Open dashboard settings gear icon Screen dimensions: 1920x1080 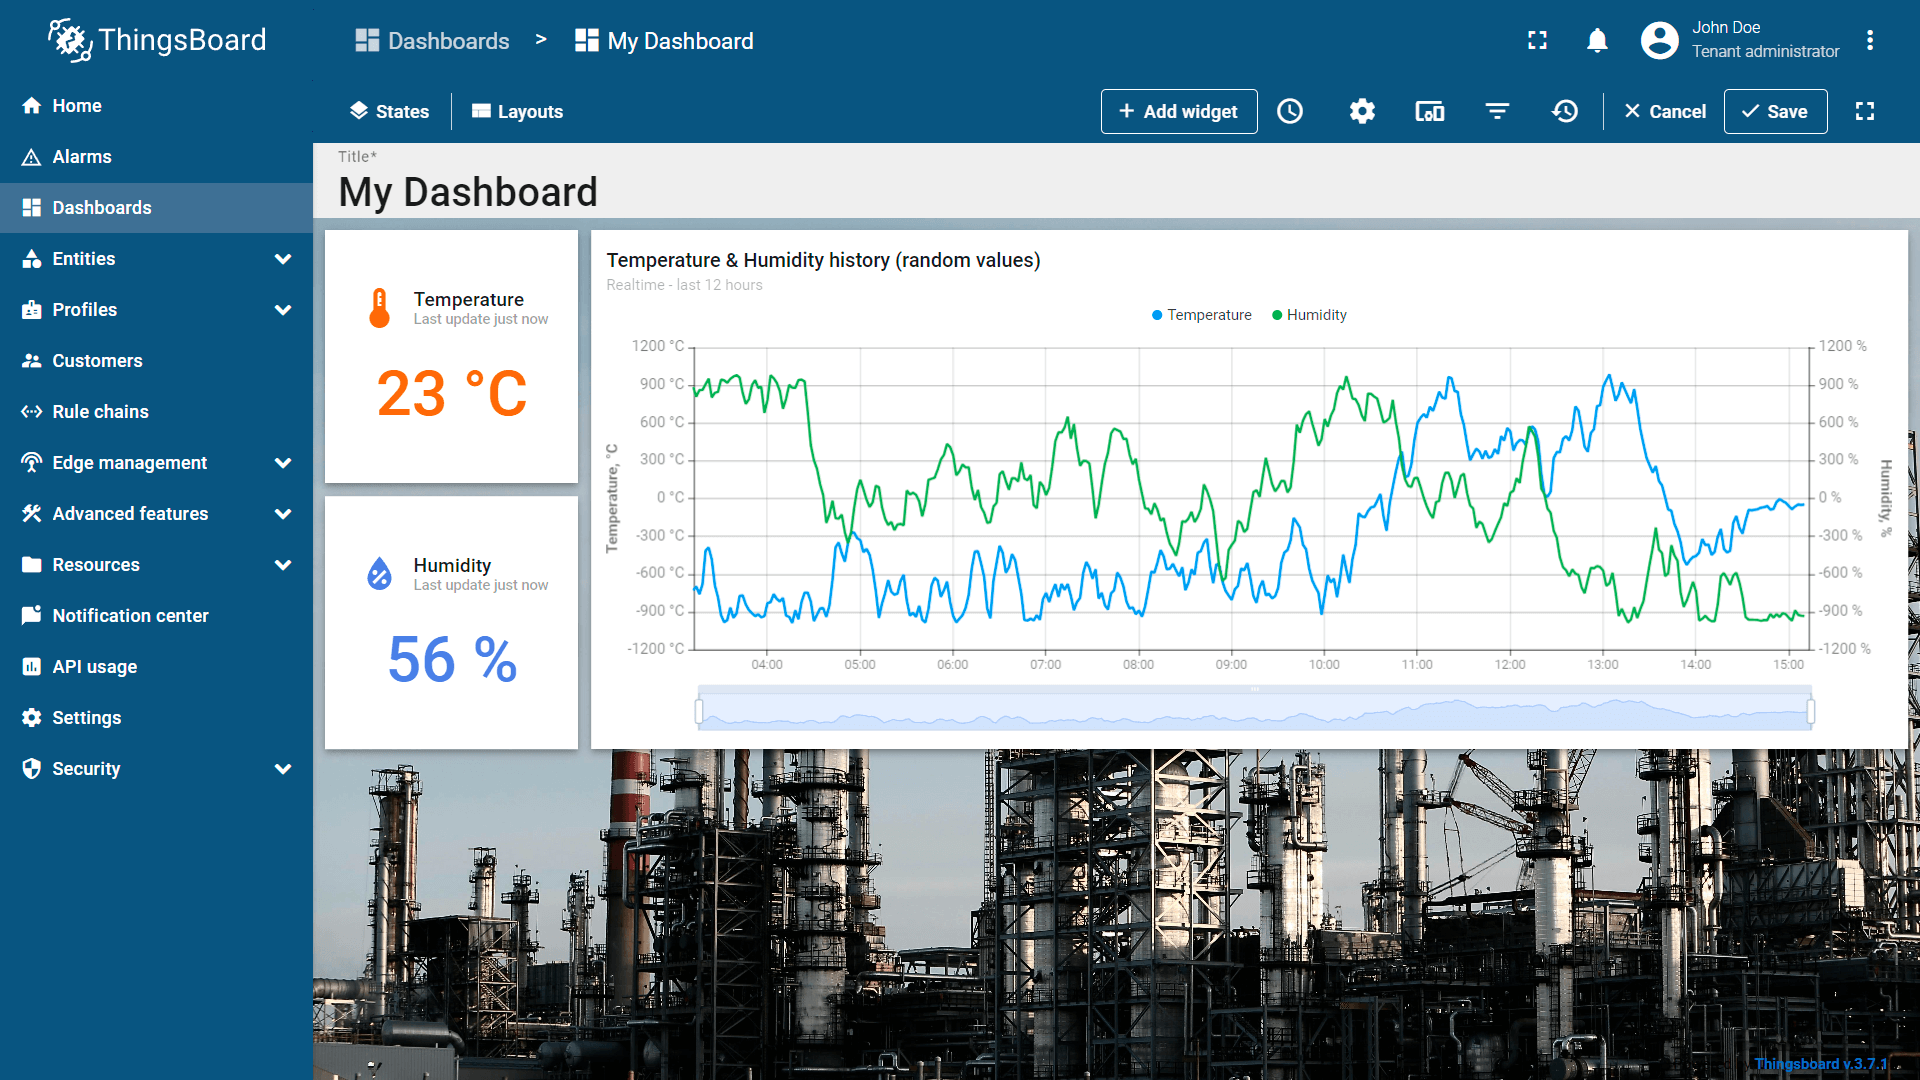pos(1362,111)
